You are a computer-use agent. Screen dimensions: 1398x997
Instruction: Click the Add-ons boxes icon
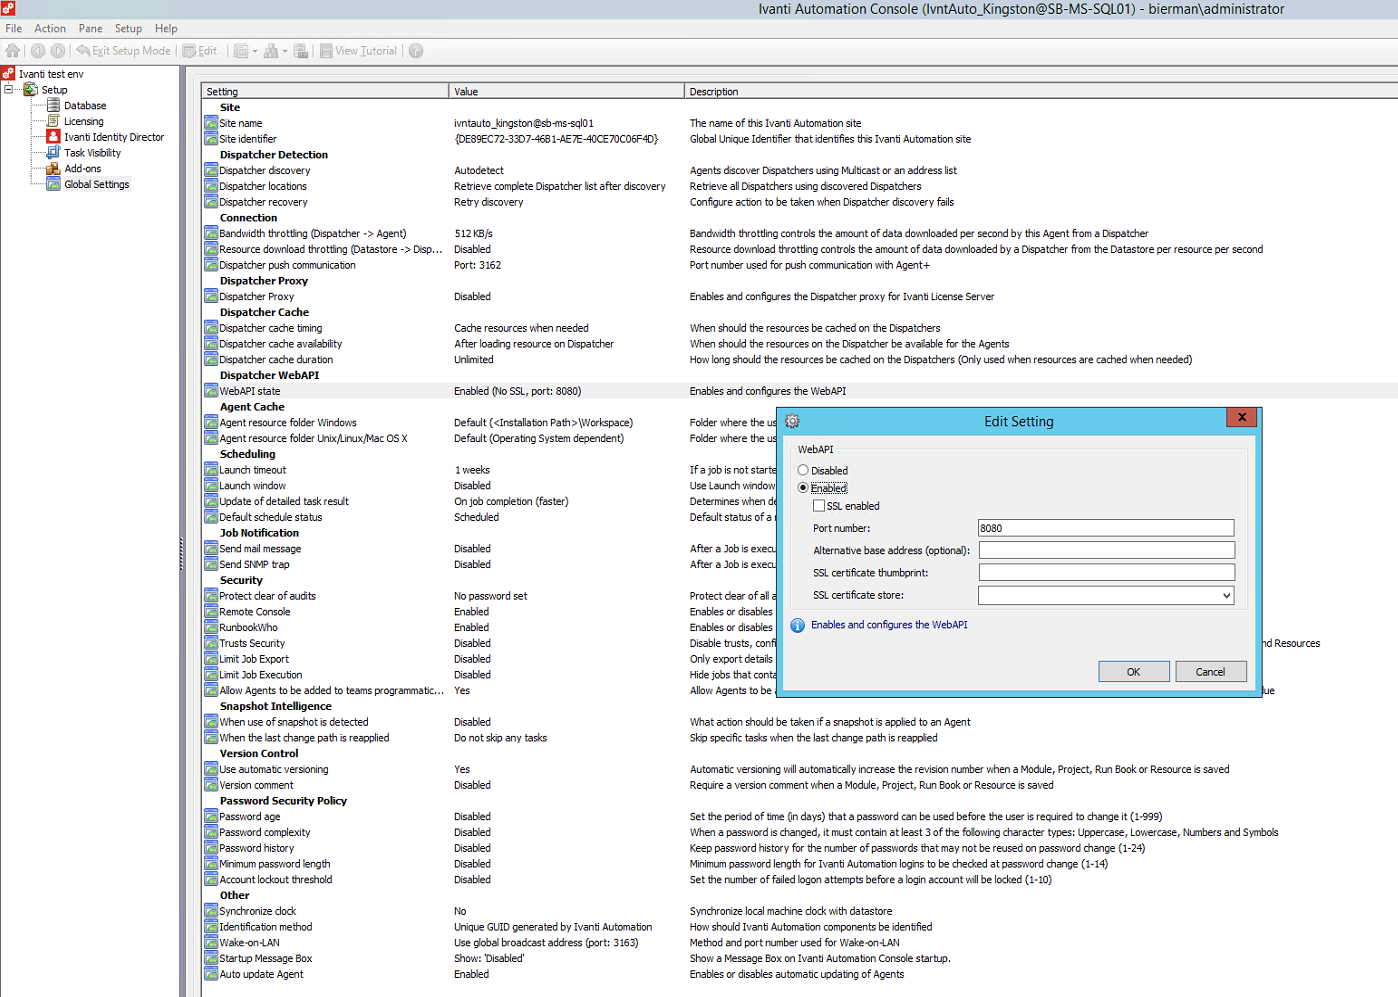click(x=53, y=169)
